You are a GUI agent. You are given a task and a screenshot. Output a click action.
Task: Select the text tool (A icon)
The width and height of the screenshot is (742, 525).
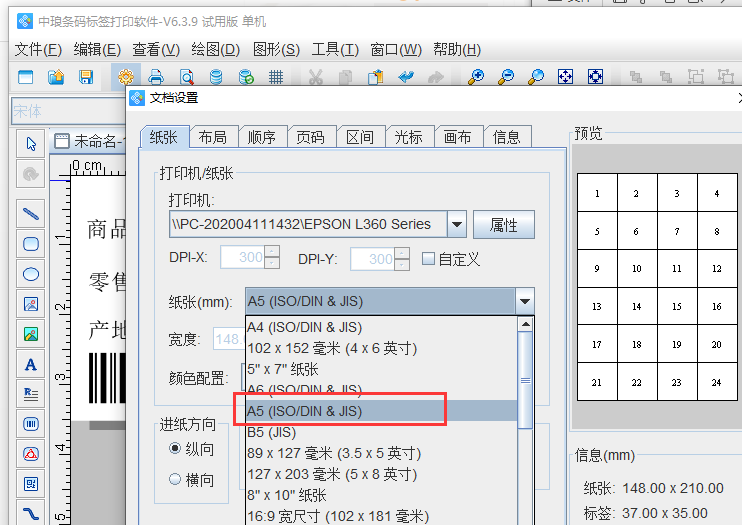(31, 364)
